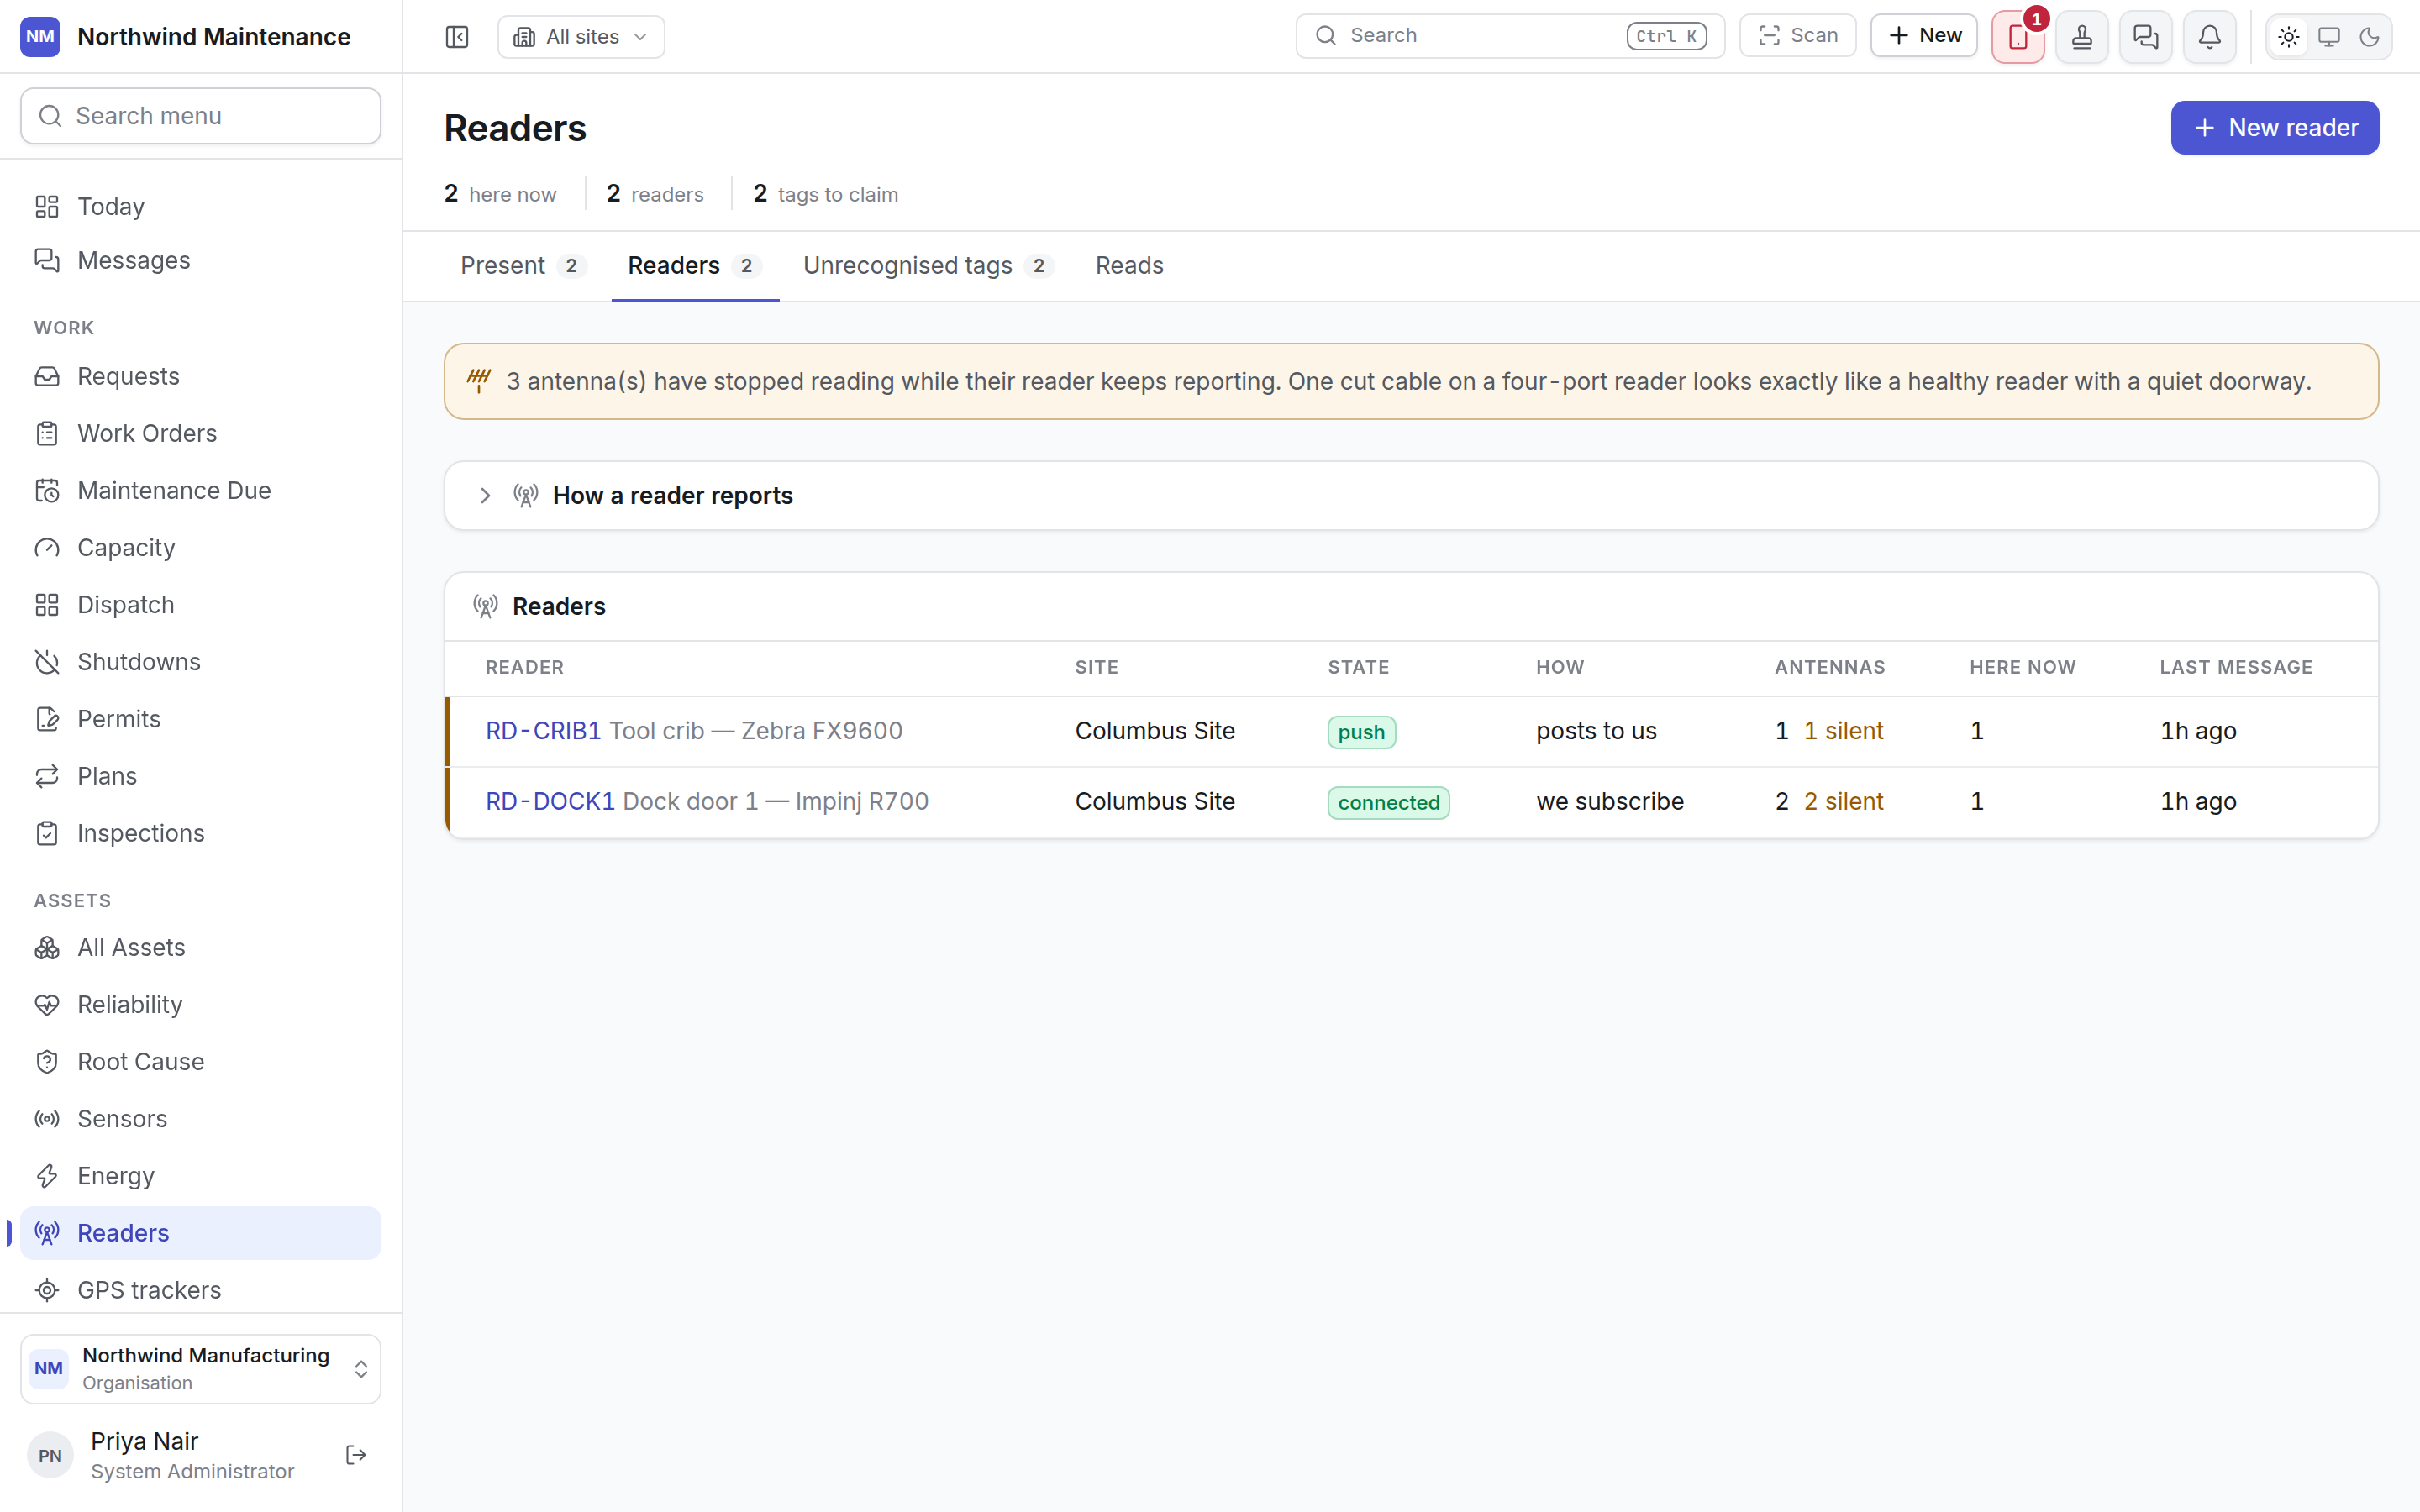Switch to dark theme moon icon
2420x1512 pixels.
click(x=2369, y=37)
